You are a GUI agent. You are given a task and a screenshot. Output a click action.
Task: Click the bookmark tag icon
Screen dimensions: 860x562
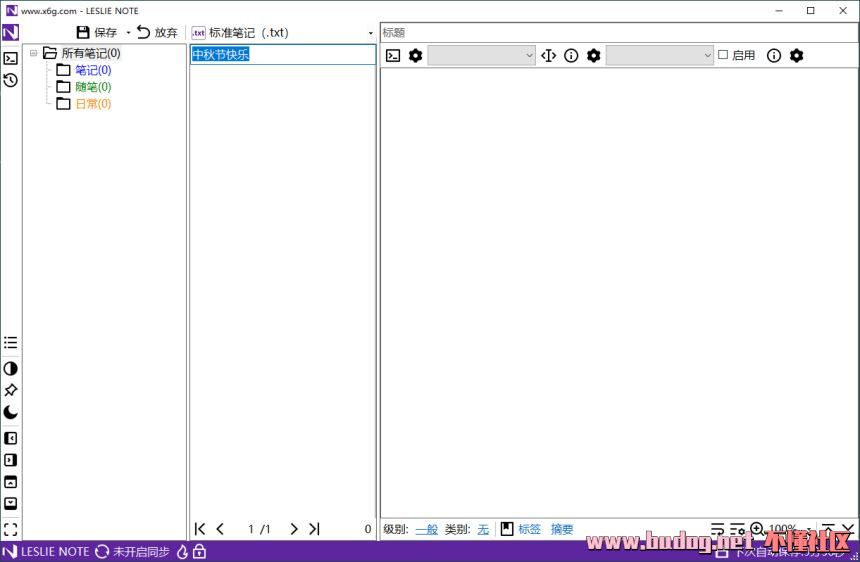tap(507, 529)
